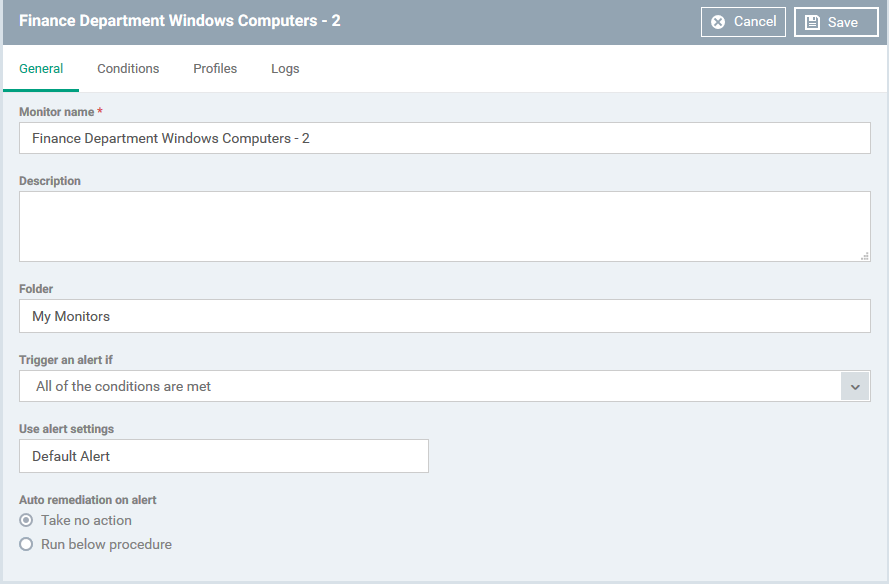Save the monitor with the Save button
Screen dimensions: 889x584
836,22
